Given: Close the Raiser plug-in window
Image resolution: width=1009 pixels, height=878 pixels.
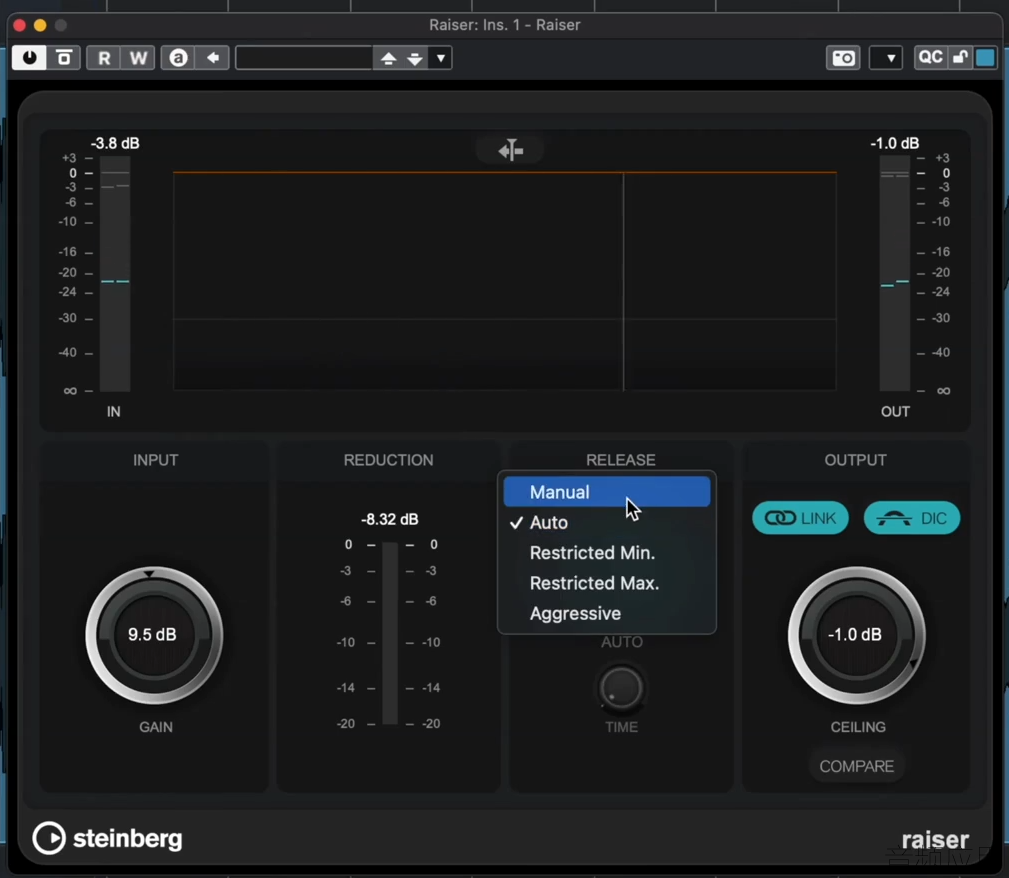Looking at the screenshot, I should click(x=19, y=25).
